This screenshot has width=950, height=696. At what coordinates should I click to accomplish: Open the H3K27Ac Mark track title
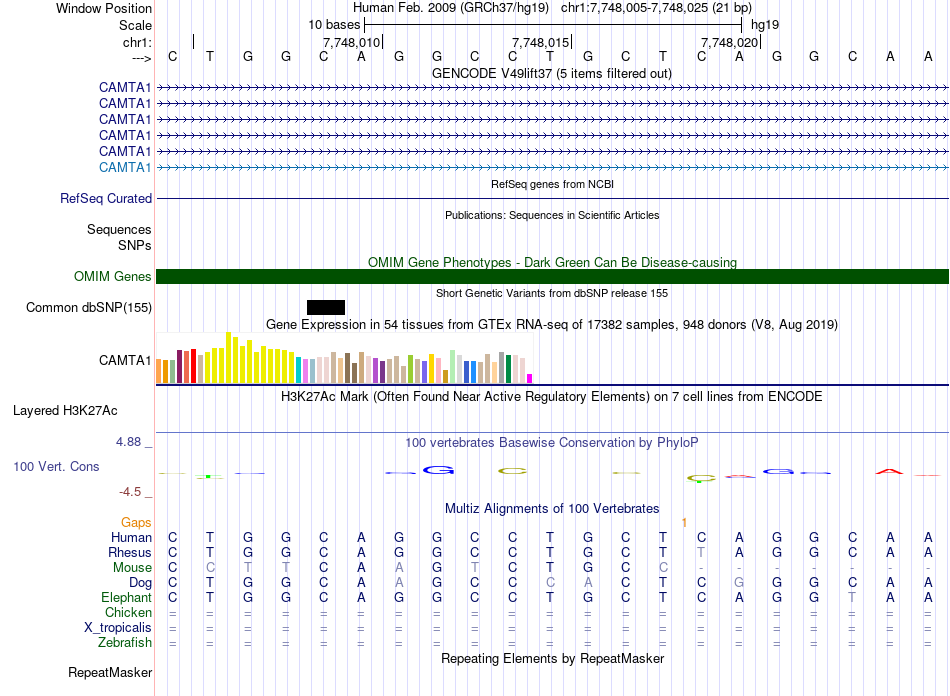pyautogui.click(x=551, y=396)
